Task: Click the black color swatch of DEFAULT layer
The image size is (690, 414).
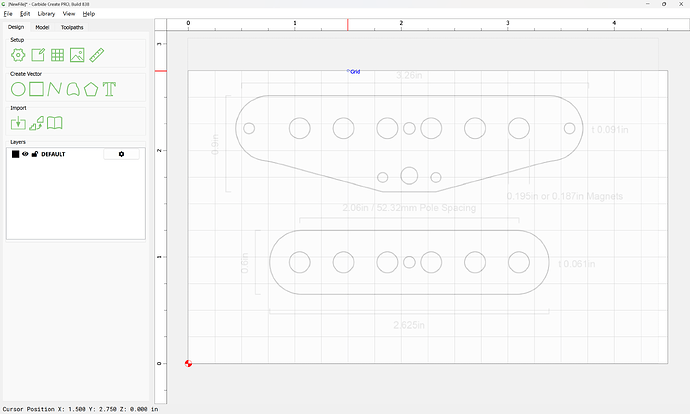Action: (x=15, y=154)
